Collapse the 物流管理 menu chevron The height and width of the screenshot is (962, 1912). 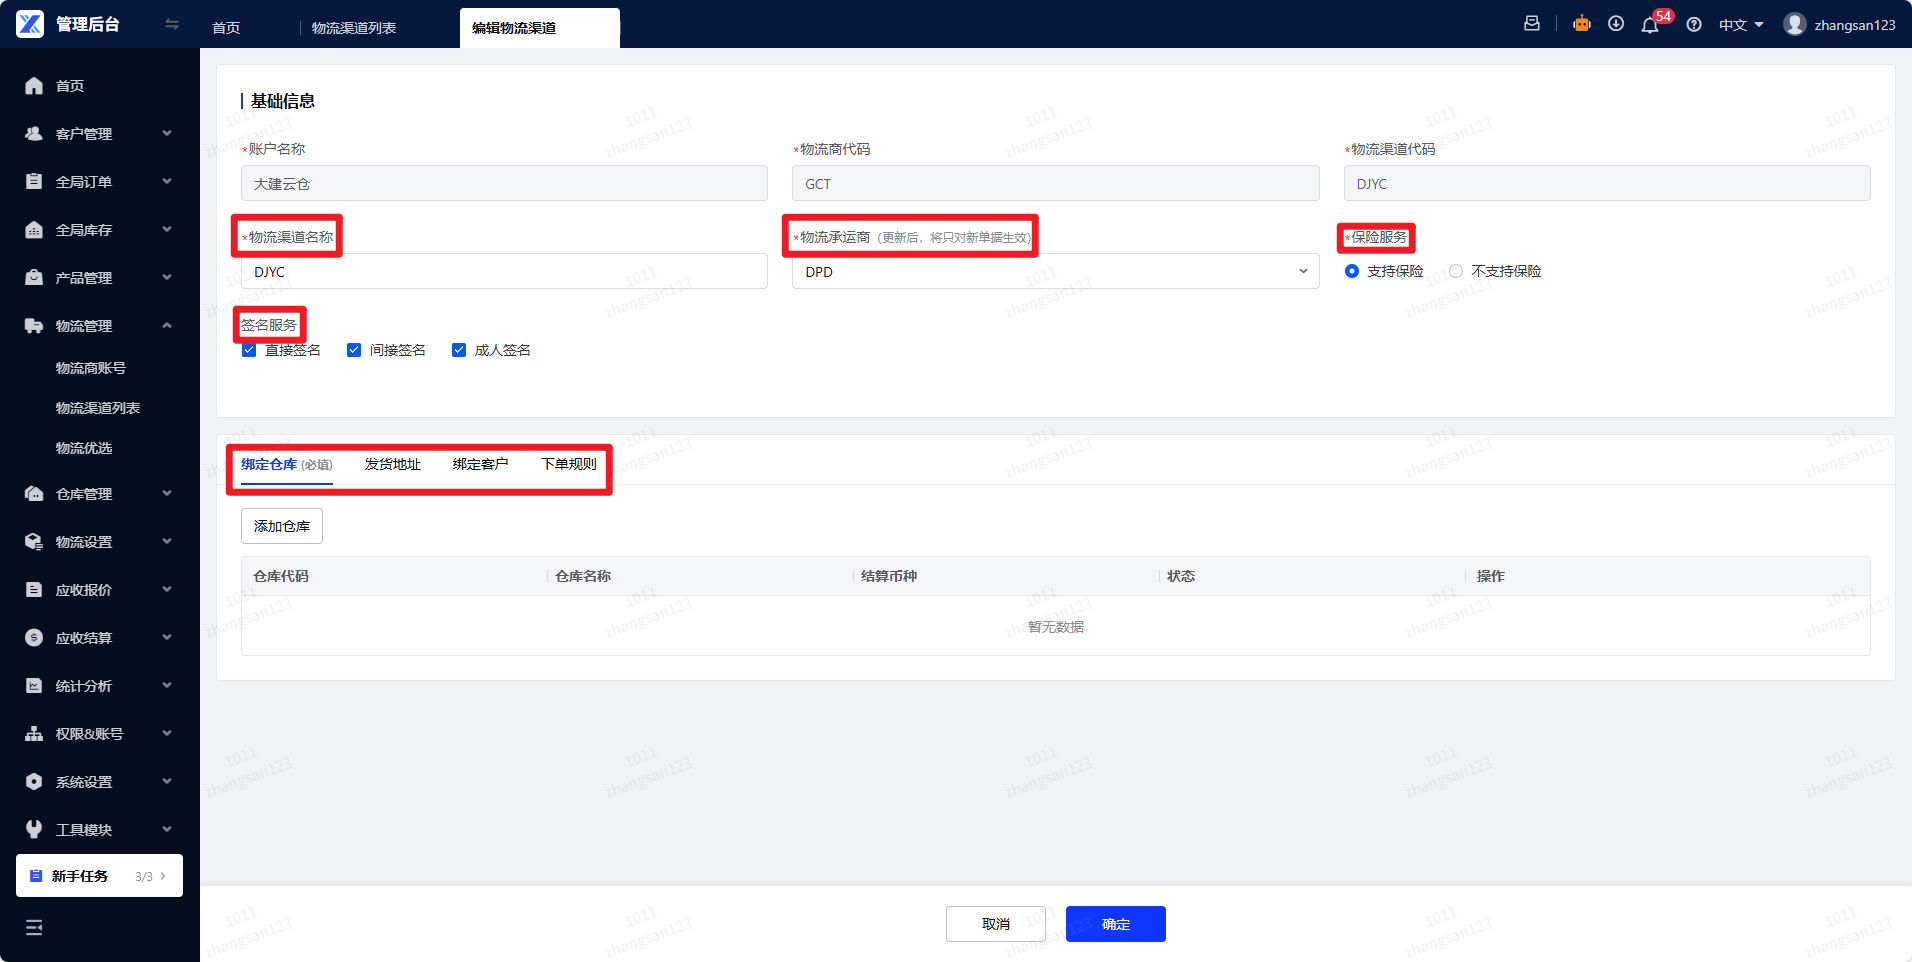(x=167, y=325)
